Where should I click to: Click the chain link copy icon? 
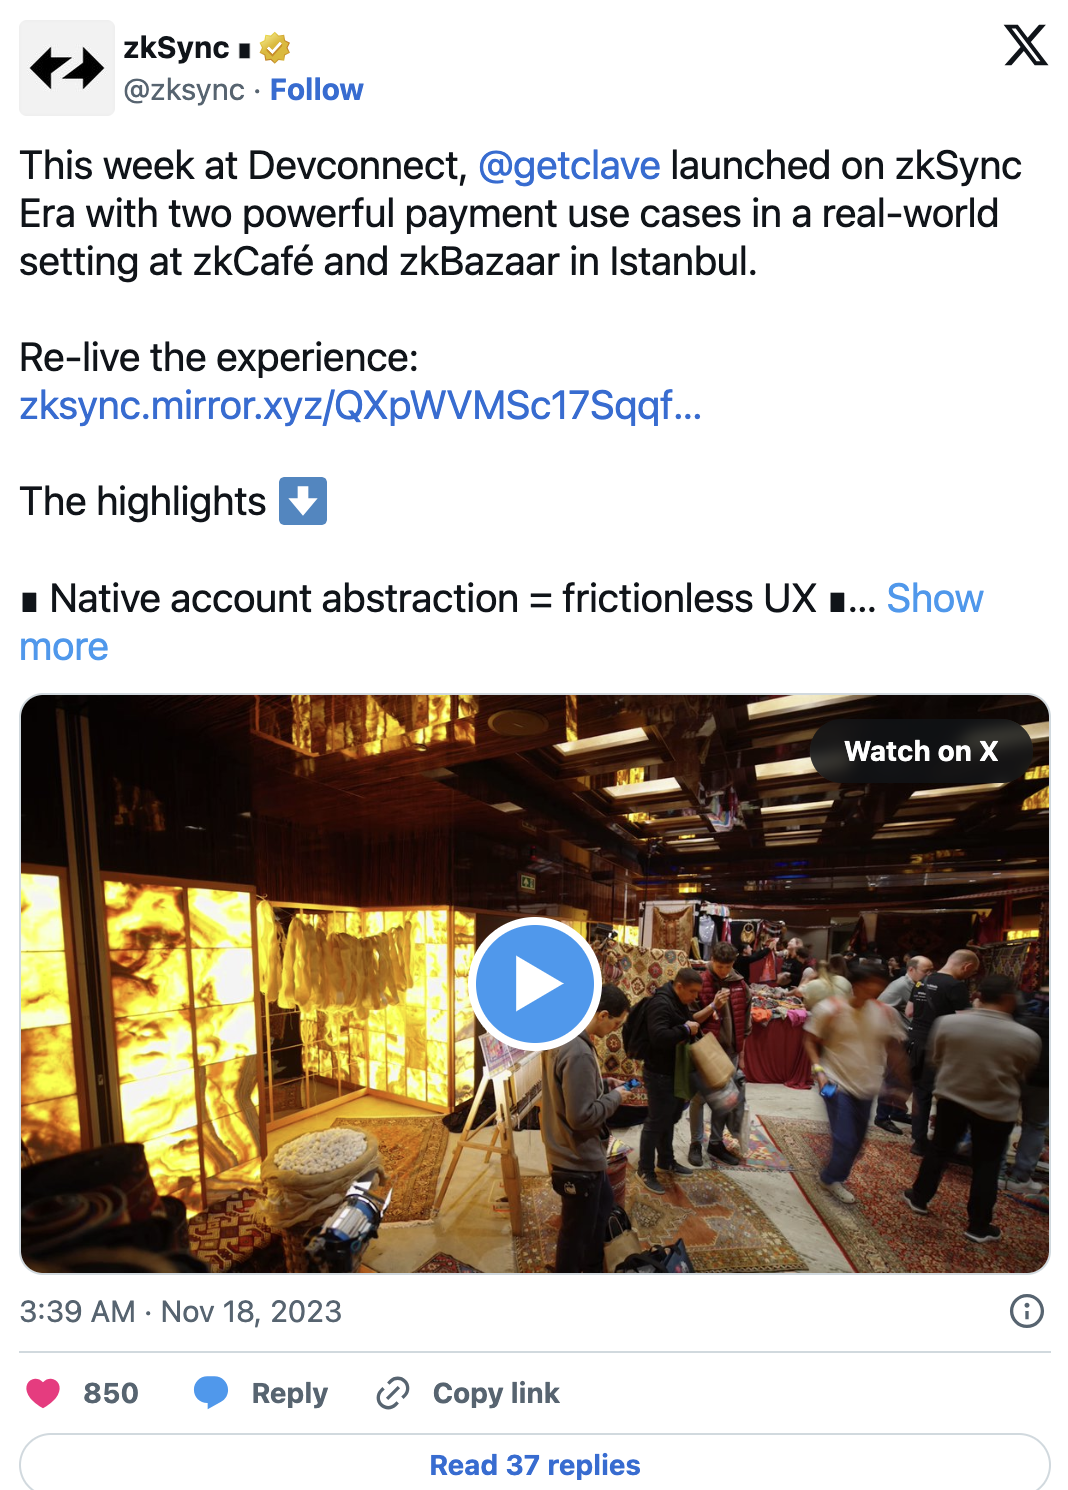pyautogui.click(x=393, y=1392)
